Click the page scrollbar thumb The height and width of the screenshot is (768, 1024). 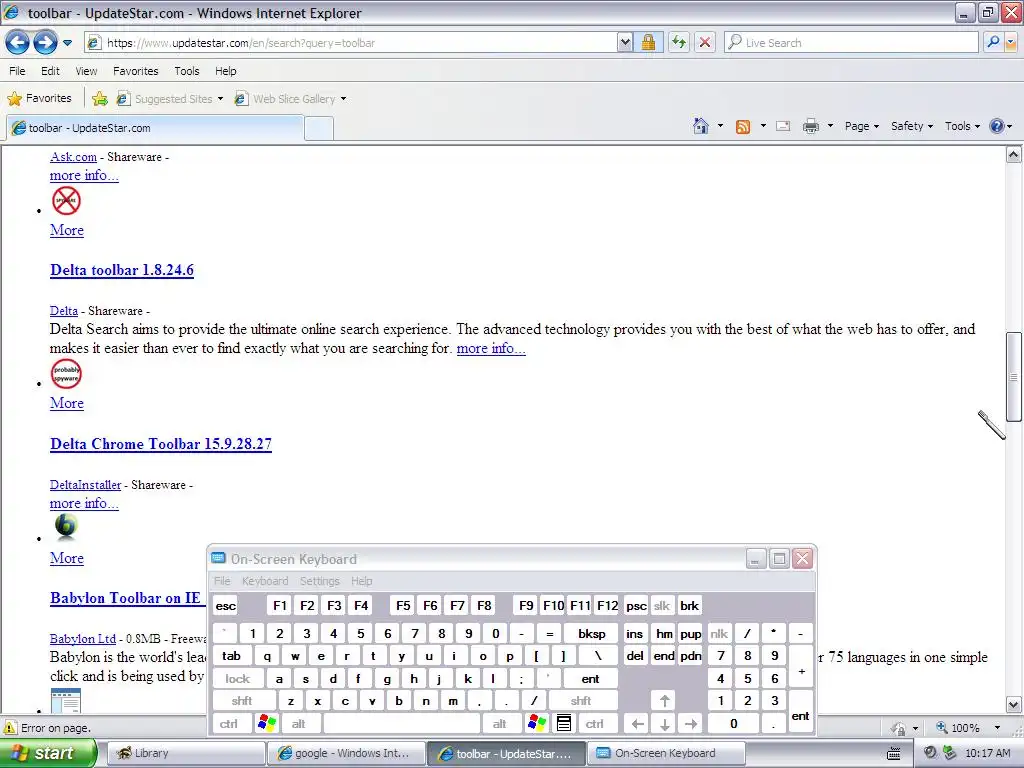pos(1013,377)
